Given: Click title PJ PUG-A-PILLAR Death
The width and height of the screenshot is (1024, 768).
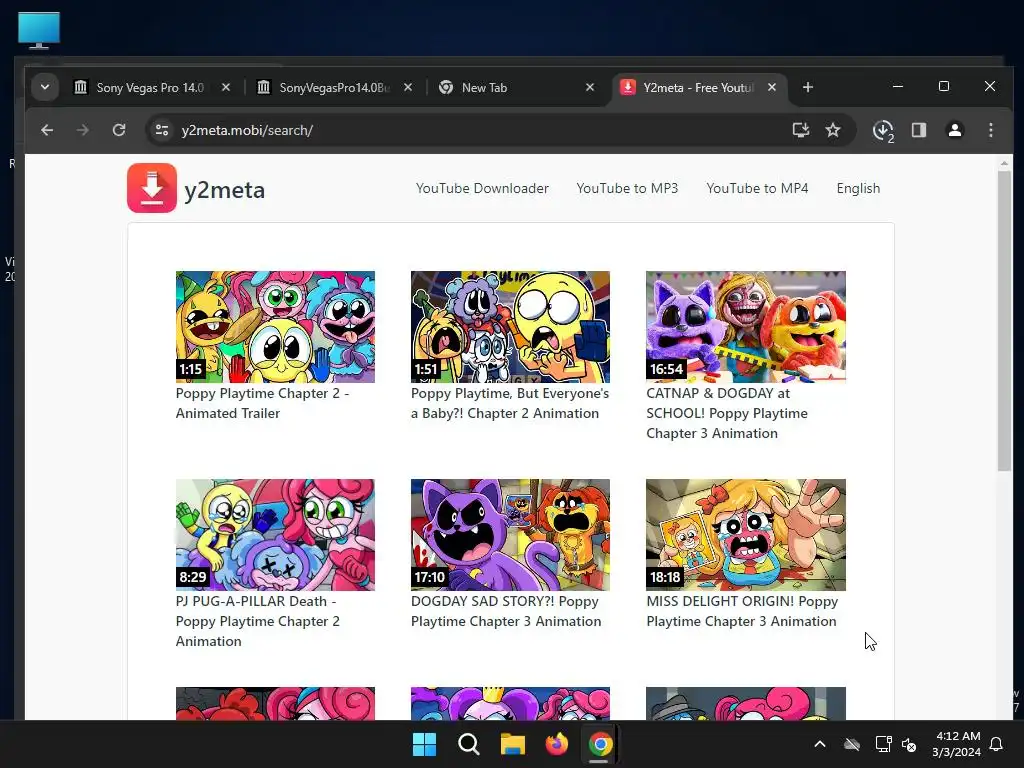Looking at the screenshot, I should tap(258, 621).
